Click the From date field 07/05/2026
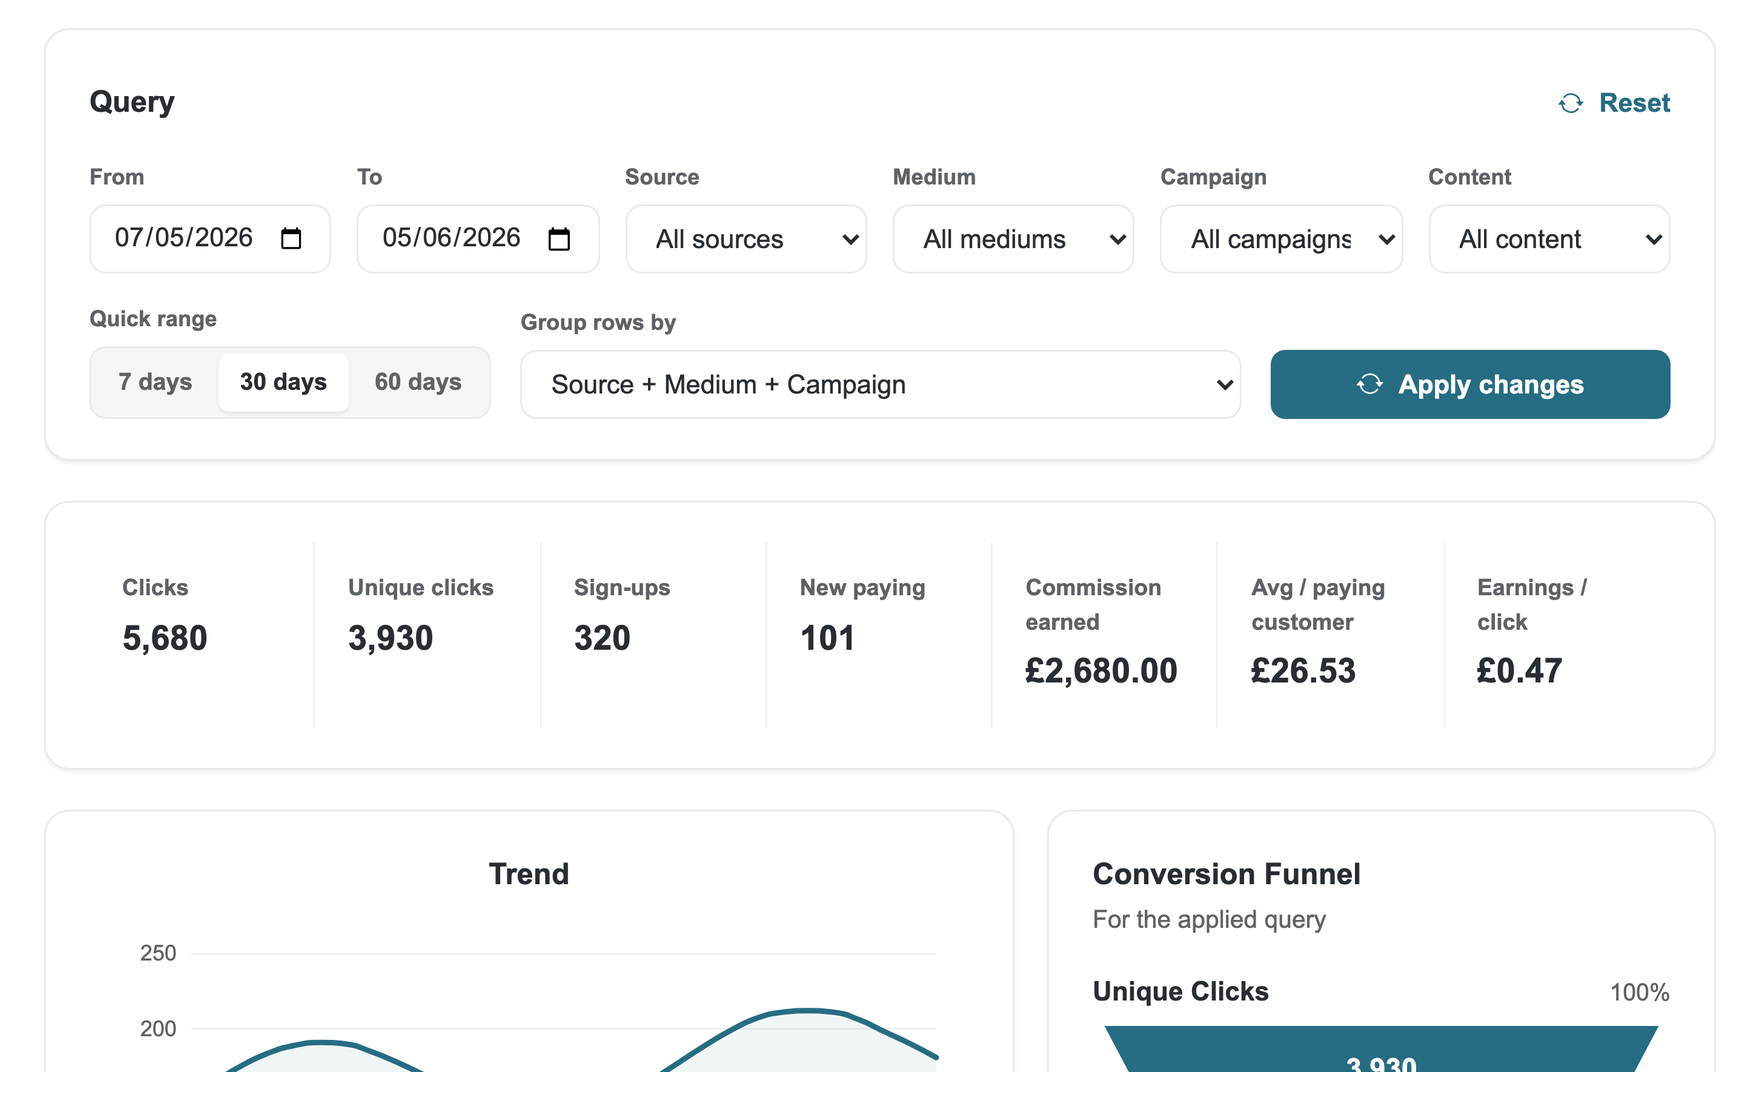This screenshot has height=1100, width=1760. [x=210, y=239]
